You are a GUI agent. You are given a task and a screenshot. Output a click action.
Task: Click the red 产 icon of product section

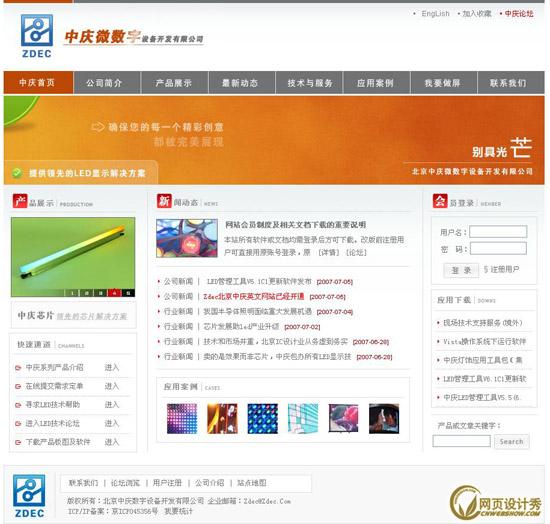[x=20, y=201]
